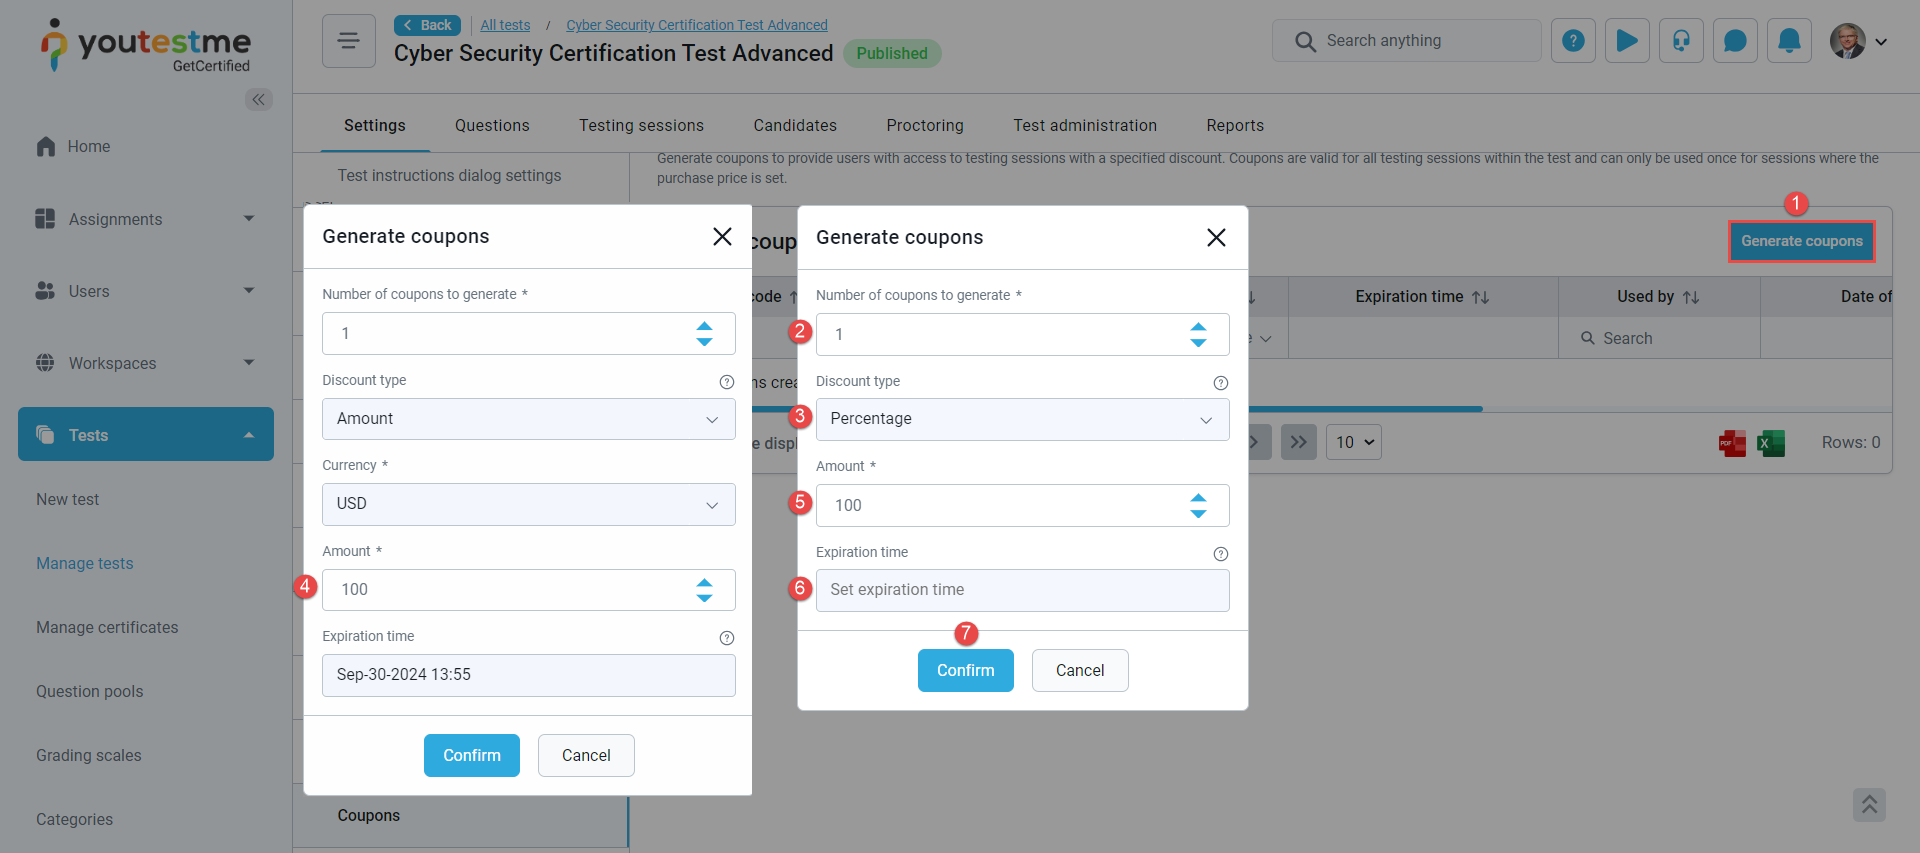The width and height of the screenshot is (1920, 853).
Task: Open Question pools in the sidebar
Action: [x=90, y=691]
